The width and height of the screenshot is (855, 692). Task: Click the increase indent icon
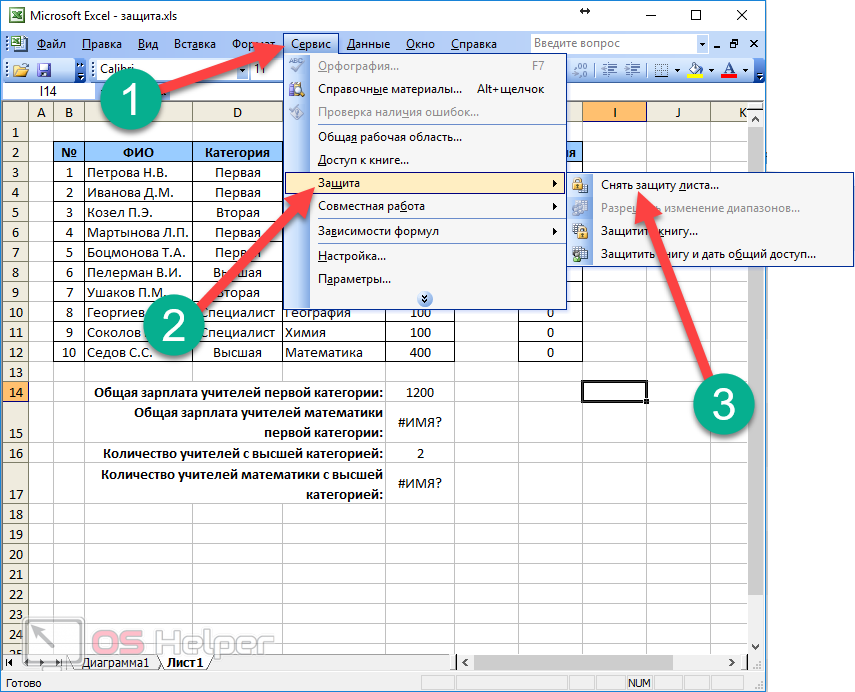pos(633,70)
